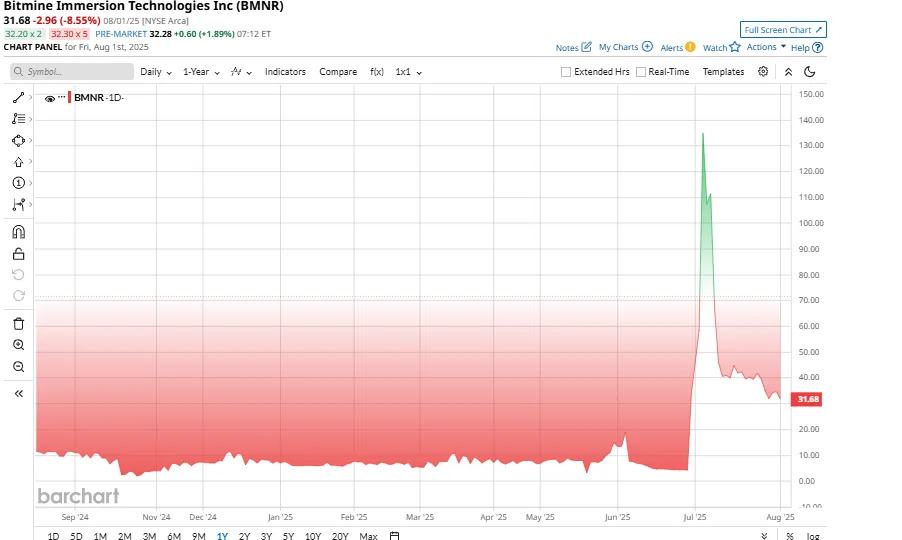Toggle the lock drawings icon
The width and height of the screenshot is (902, 540).
tap(18, 254)
